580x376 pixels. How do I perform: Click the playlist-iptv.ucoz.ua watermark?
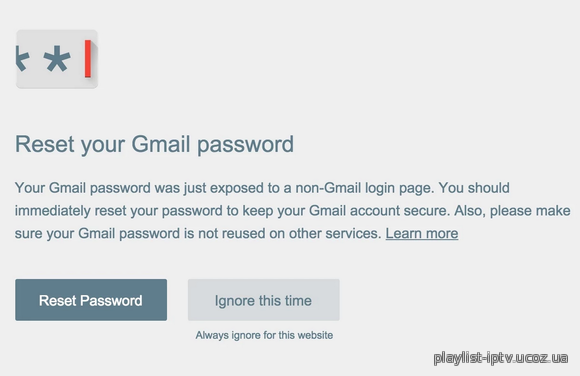(501, 358)
